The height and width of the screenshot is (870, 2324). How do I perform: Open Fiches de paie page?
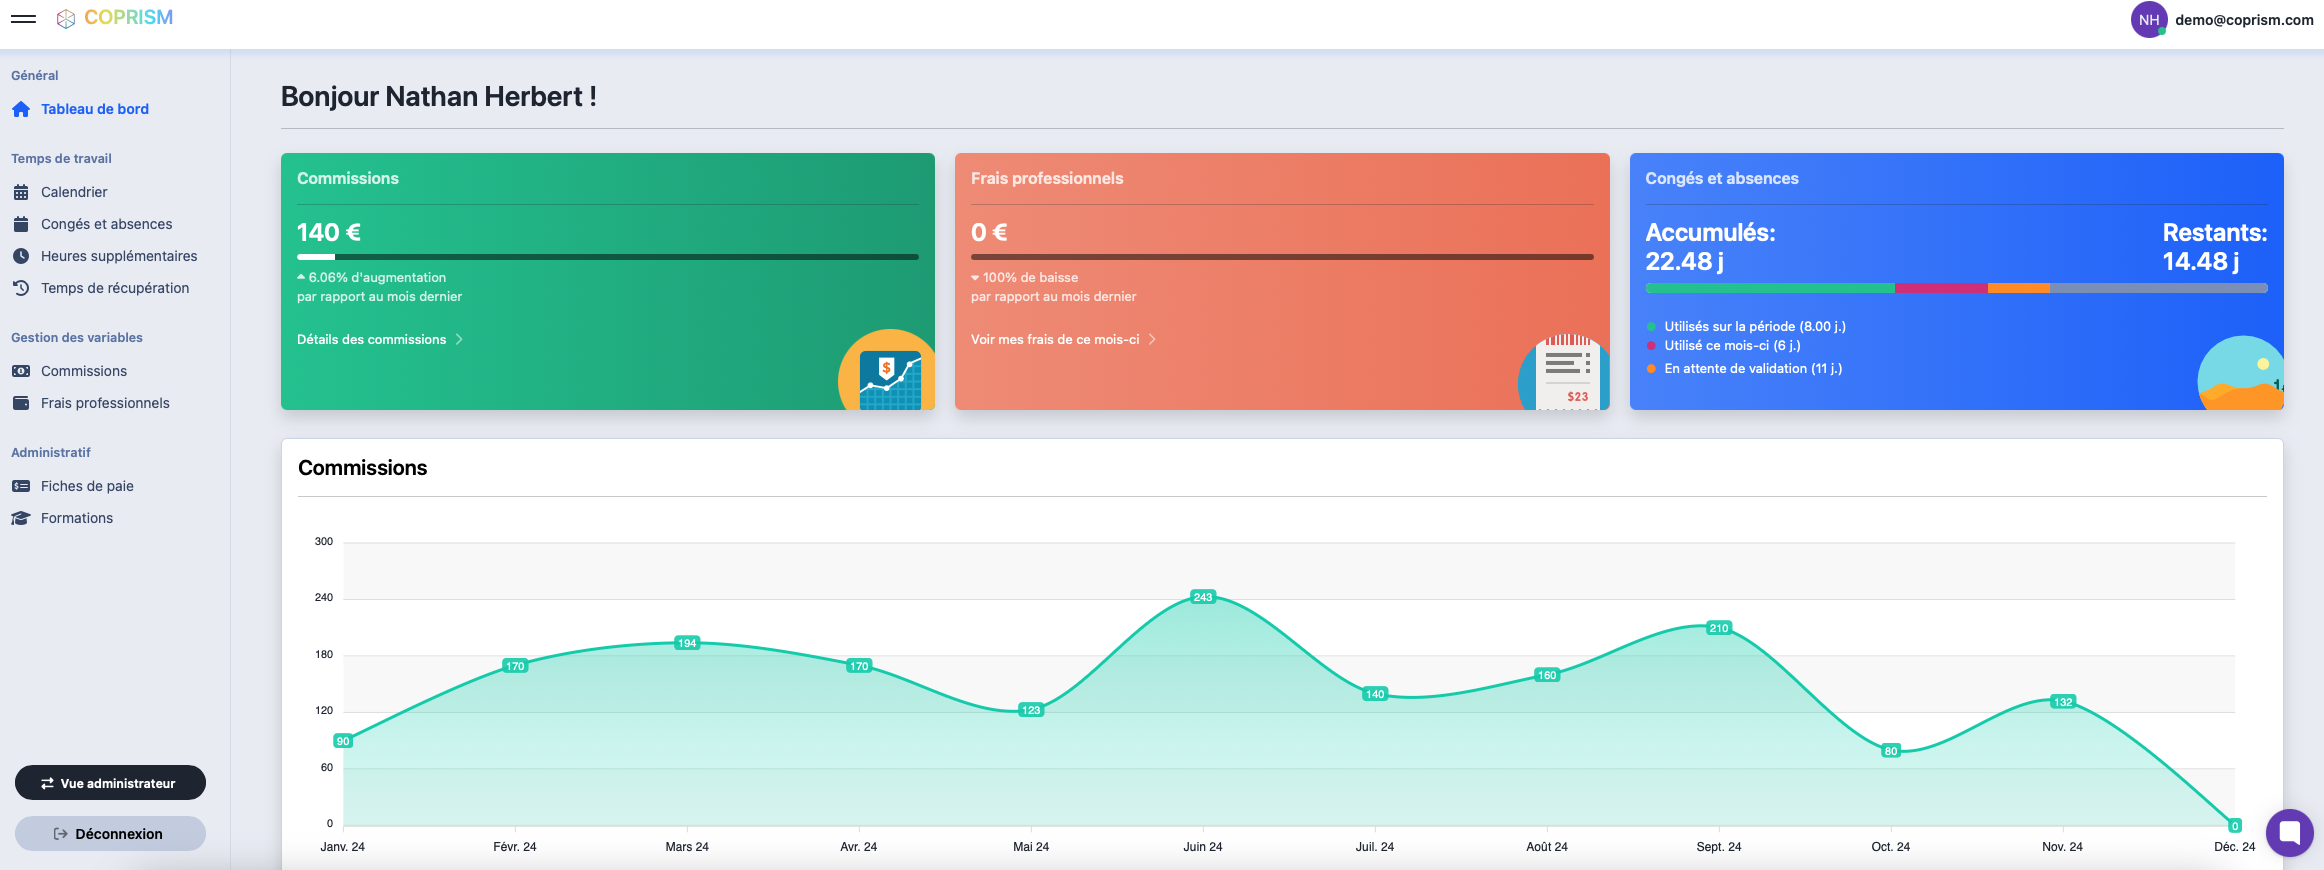(x=87, y=486)
